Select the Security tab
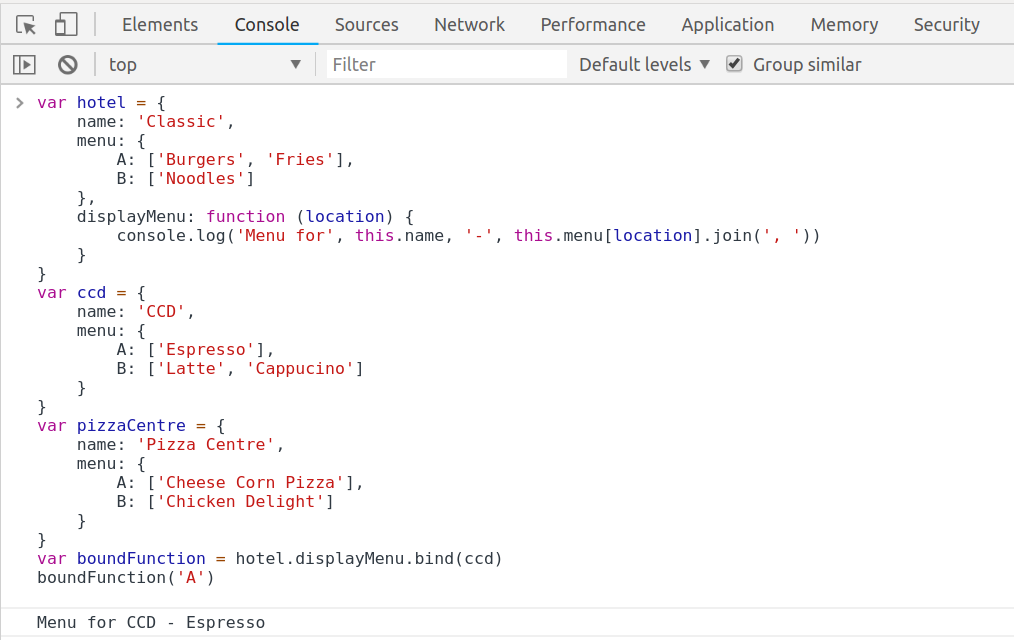The height and width of the screenshot is (640, 1014). pyautogui.click(x=946, y=25)
